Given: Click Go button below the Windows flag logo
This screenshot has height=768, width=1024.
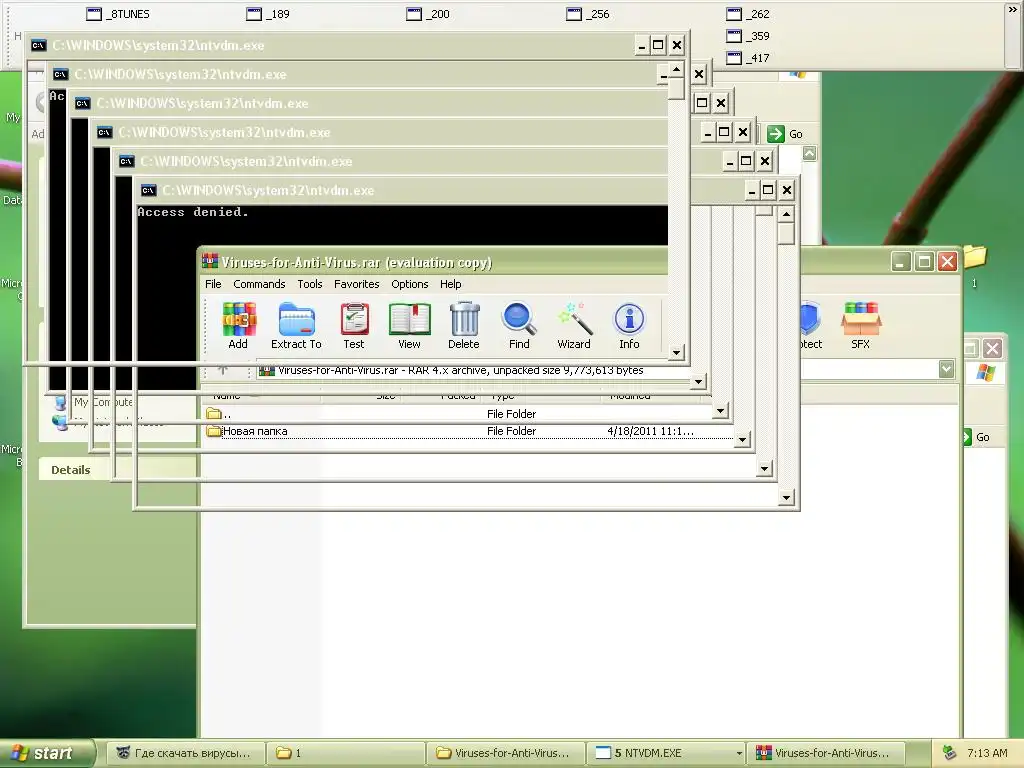Looking at the screenshot, I should [977, 437].
